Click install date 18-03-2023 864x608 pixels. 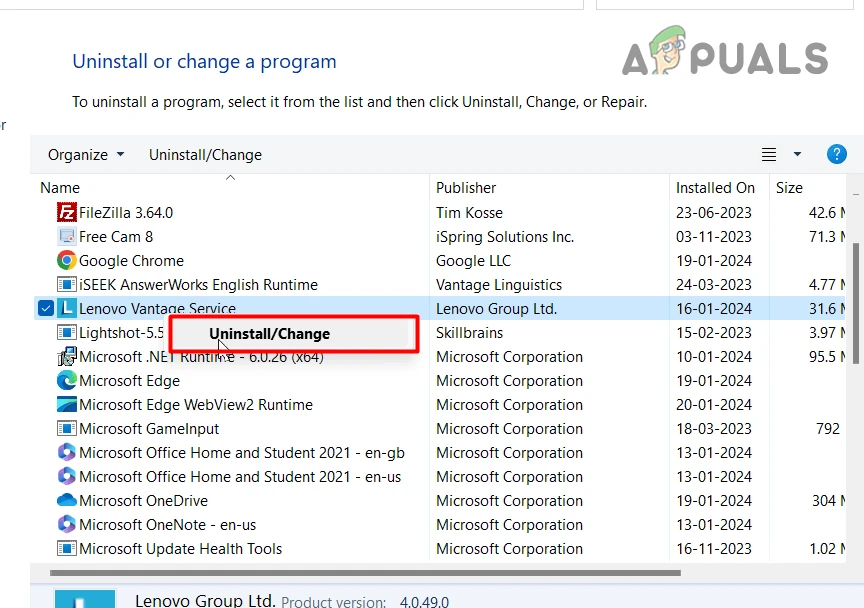coord(714,429)
